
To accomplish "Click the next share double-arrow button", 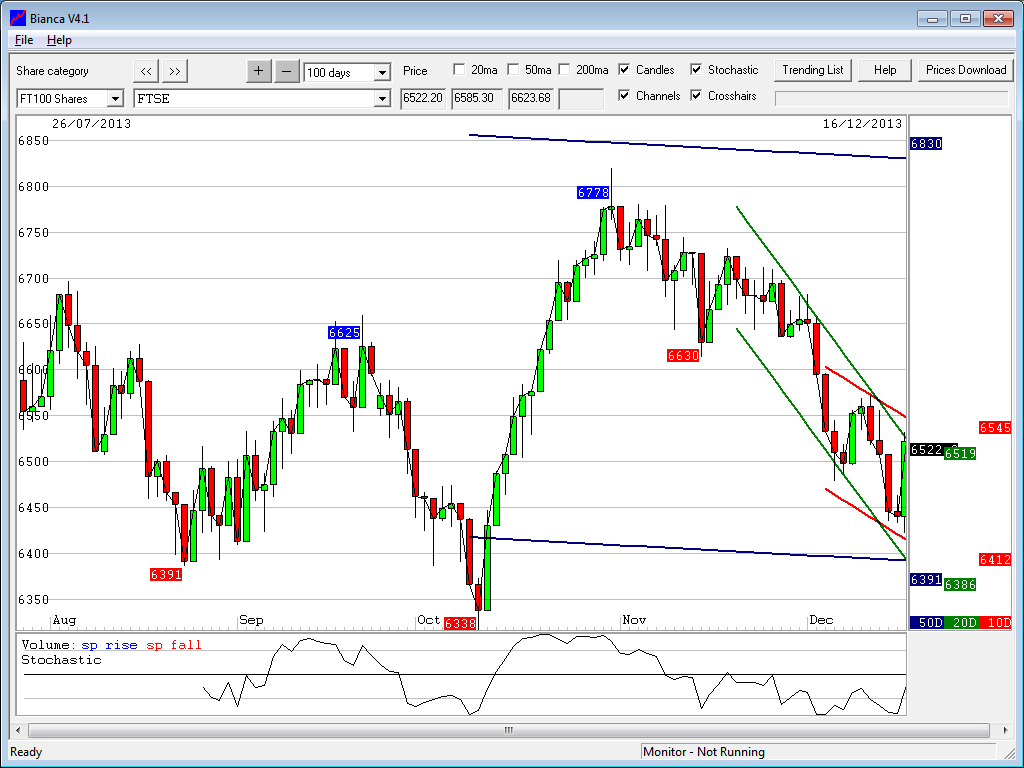I will (175, 71).
